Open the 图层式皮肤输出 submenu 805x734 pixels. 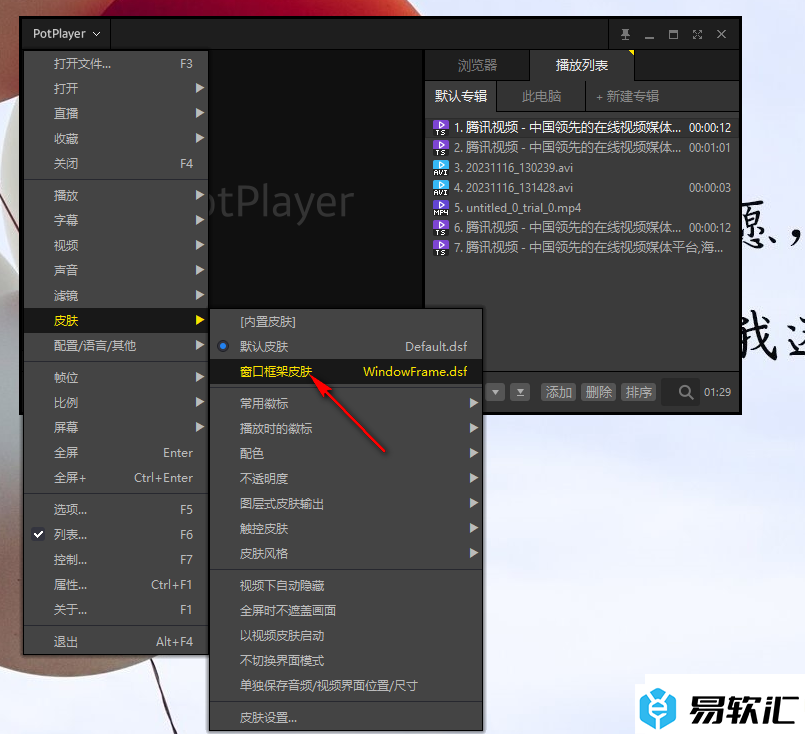coord(346,504)
